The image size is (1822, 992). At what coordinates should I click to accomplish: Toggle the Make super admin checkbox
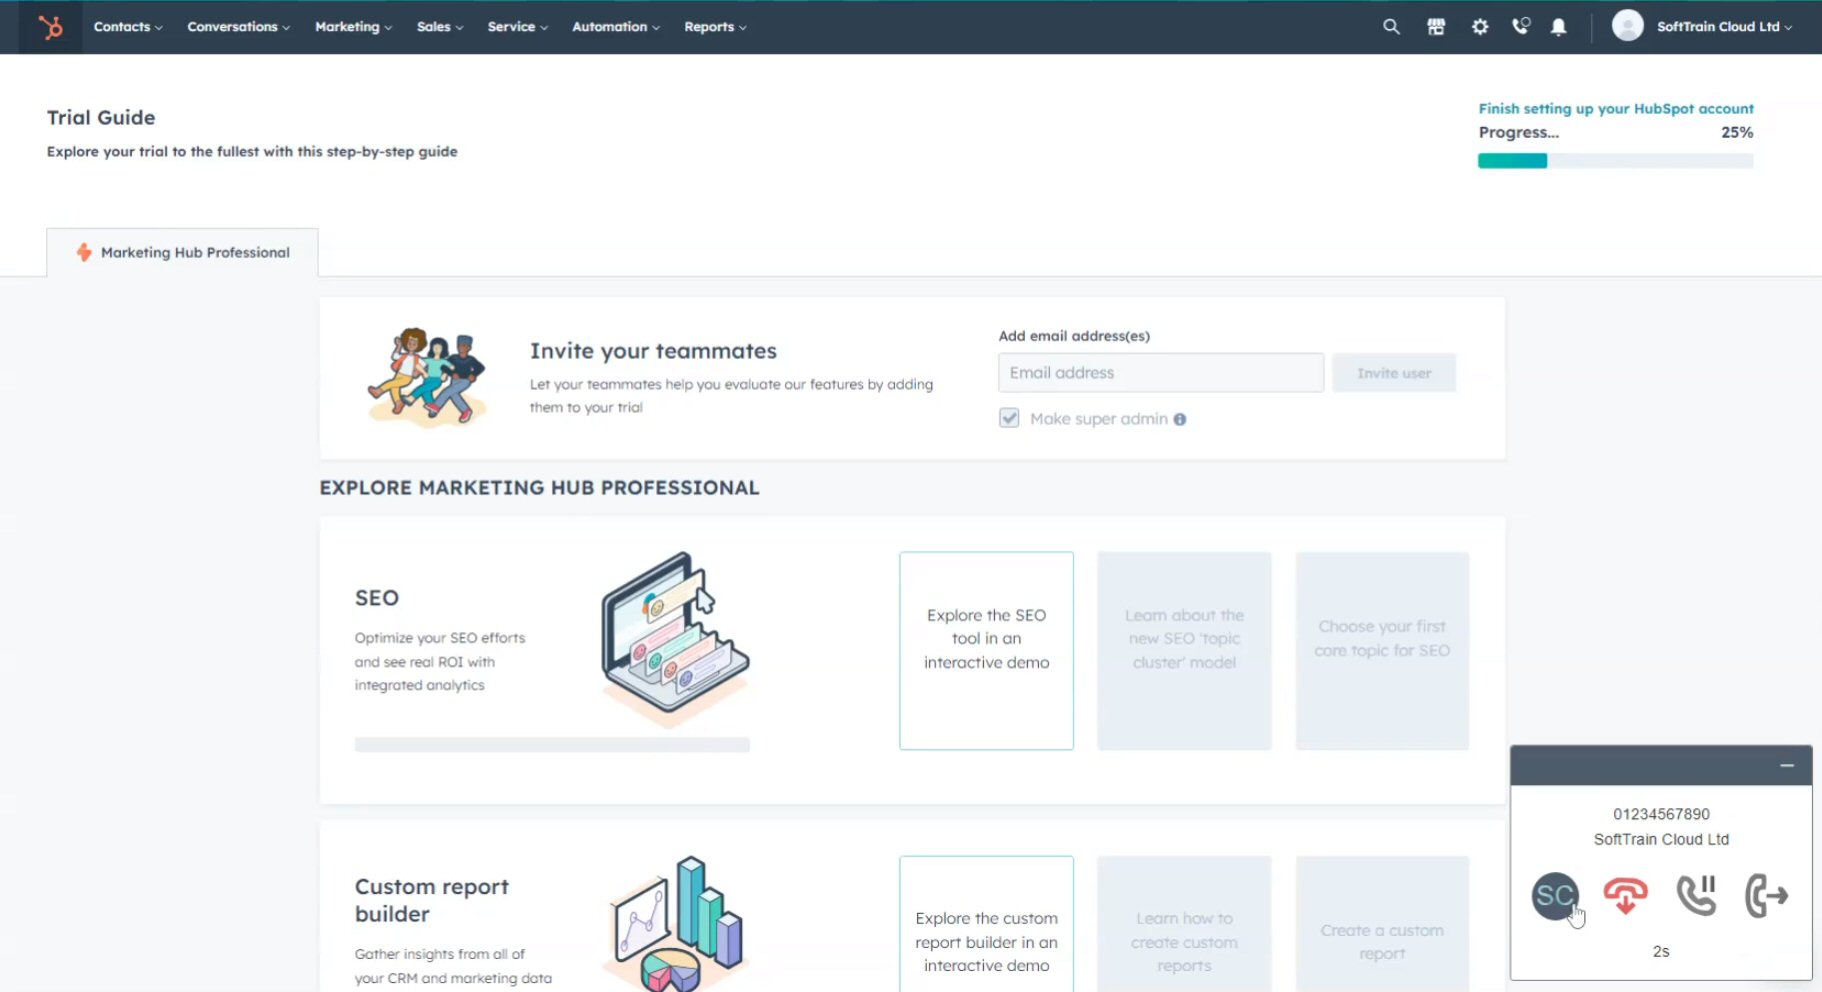(1009, 418)
